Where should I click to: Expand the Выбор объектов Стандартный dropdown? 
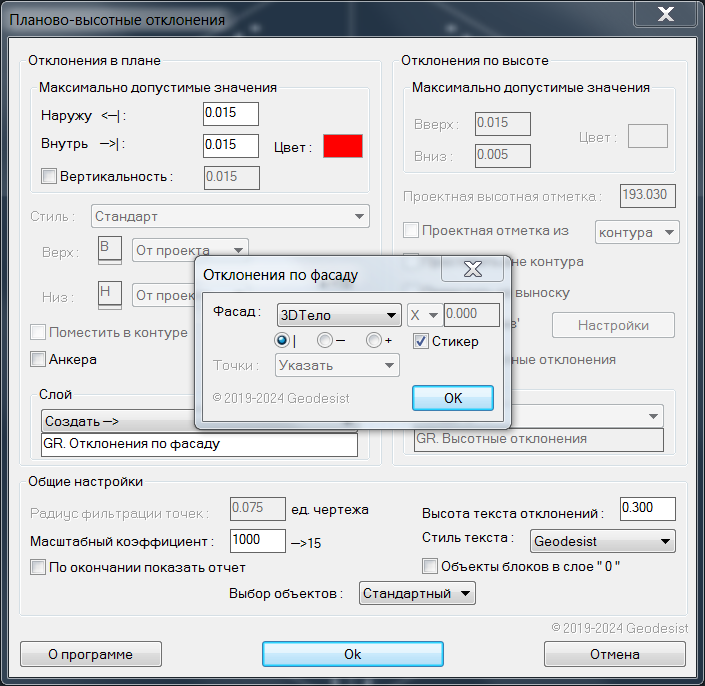(x=416, y=594)
